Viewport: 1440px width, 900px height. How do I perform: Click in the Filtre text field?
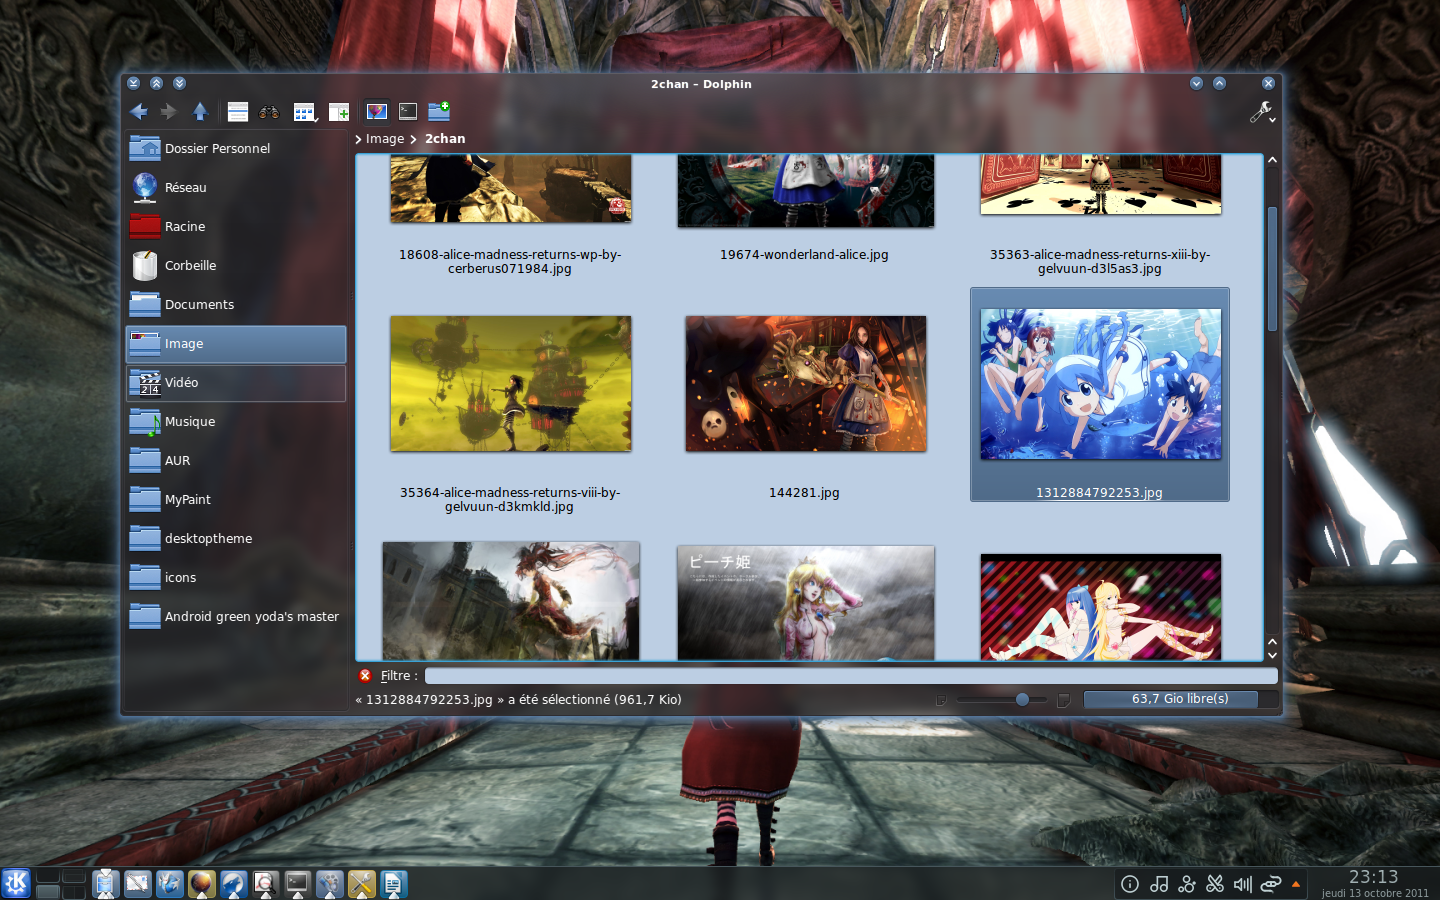tap(851, 676)
